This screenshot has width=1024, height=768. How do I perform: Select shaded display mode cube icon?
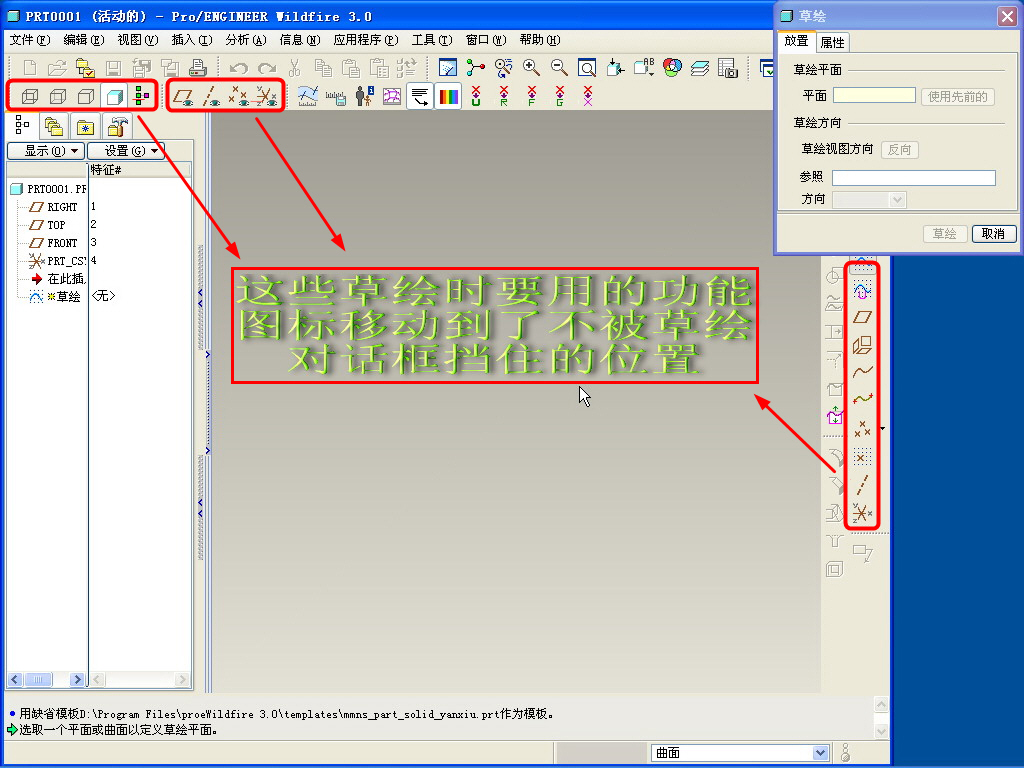point(114,97)
